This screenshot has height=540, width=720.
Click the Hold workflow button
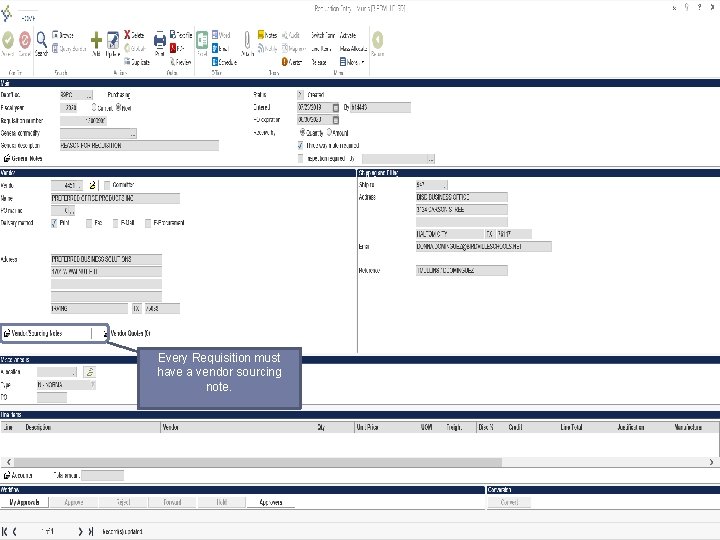(x=222, y=502)
